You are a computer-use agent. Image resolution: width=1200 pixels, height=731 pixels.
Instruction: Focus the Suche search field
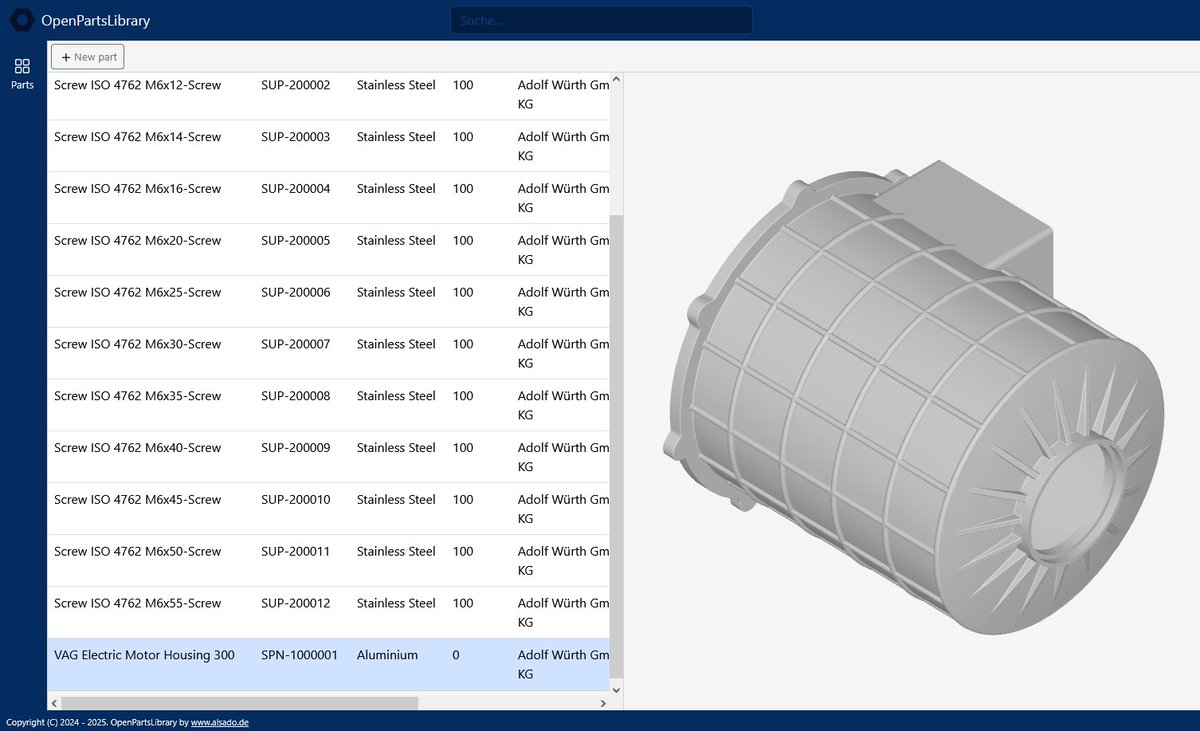click(x=601, y=20)
